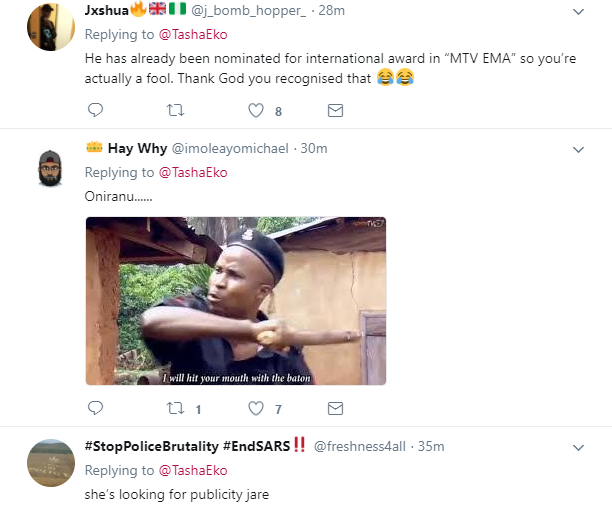Expand options chevron on Hay Why's tweet
Viewport: 612px width, 508px height.
coord(578,149)
